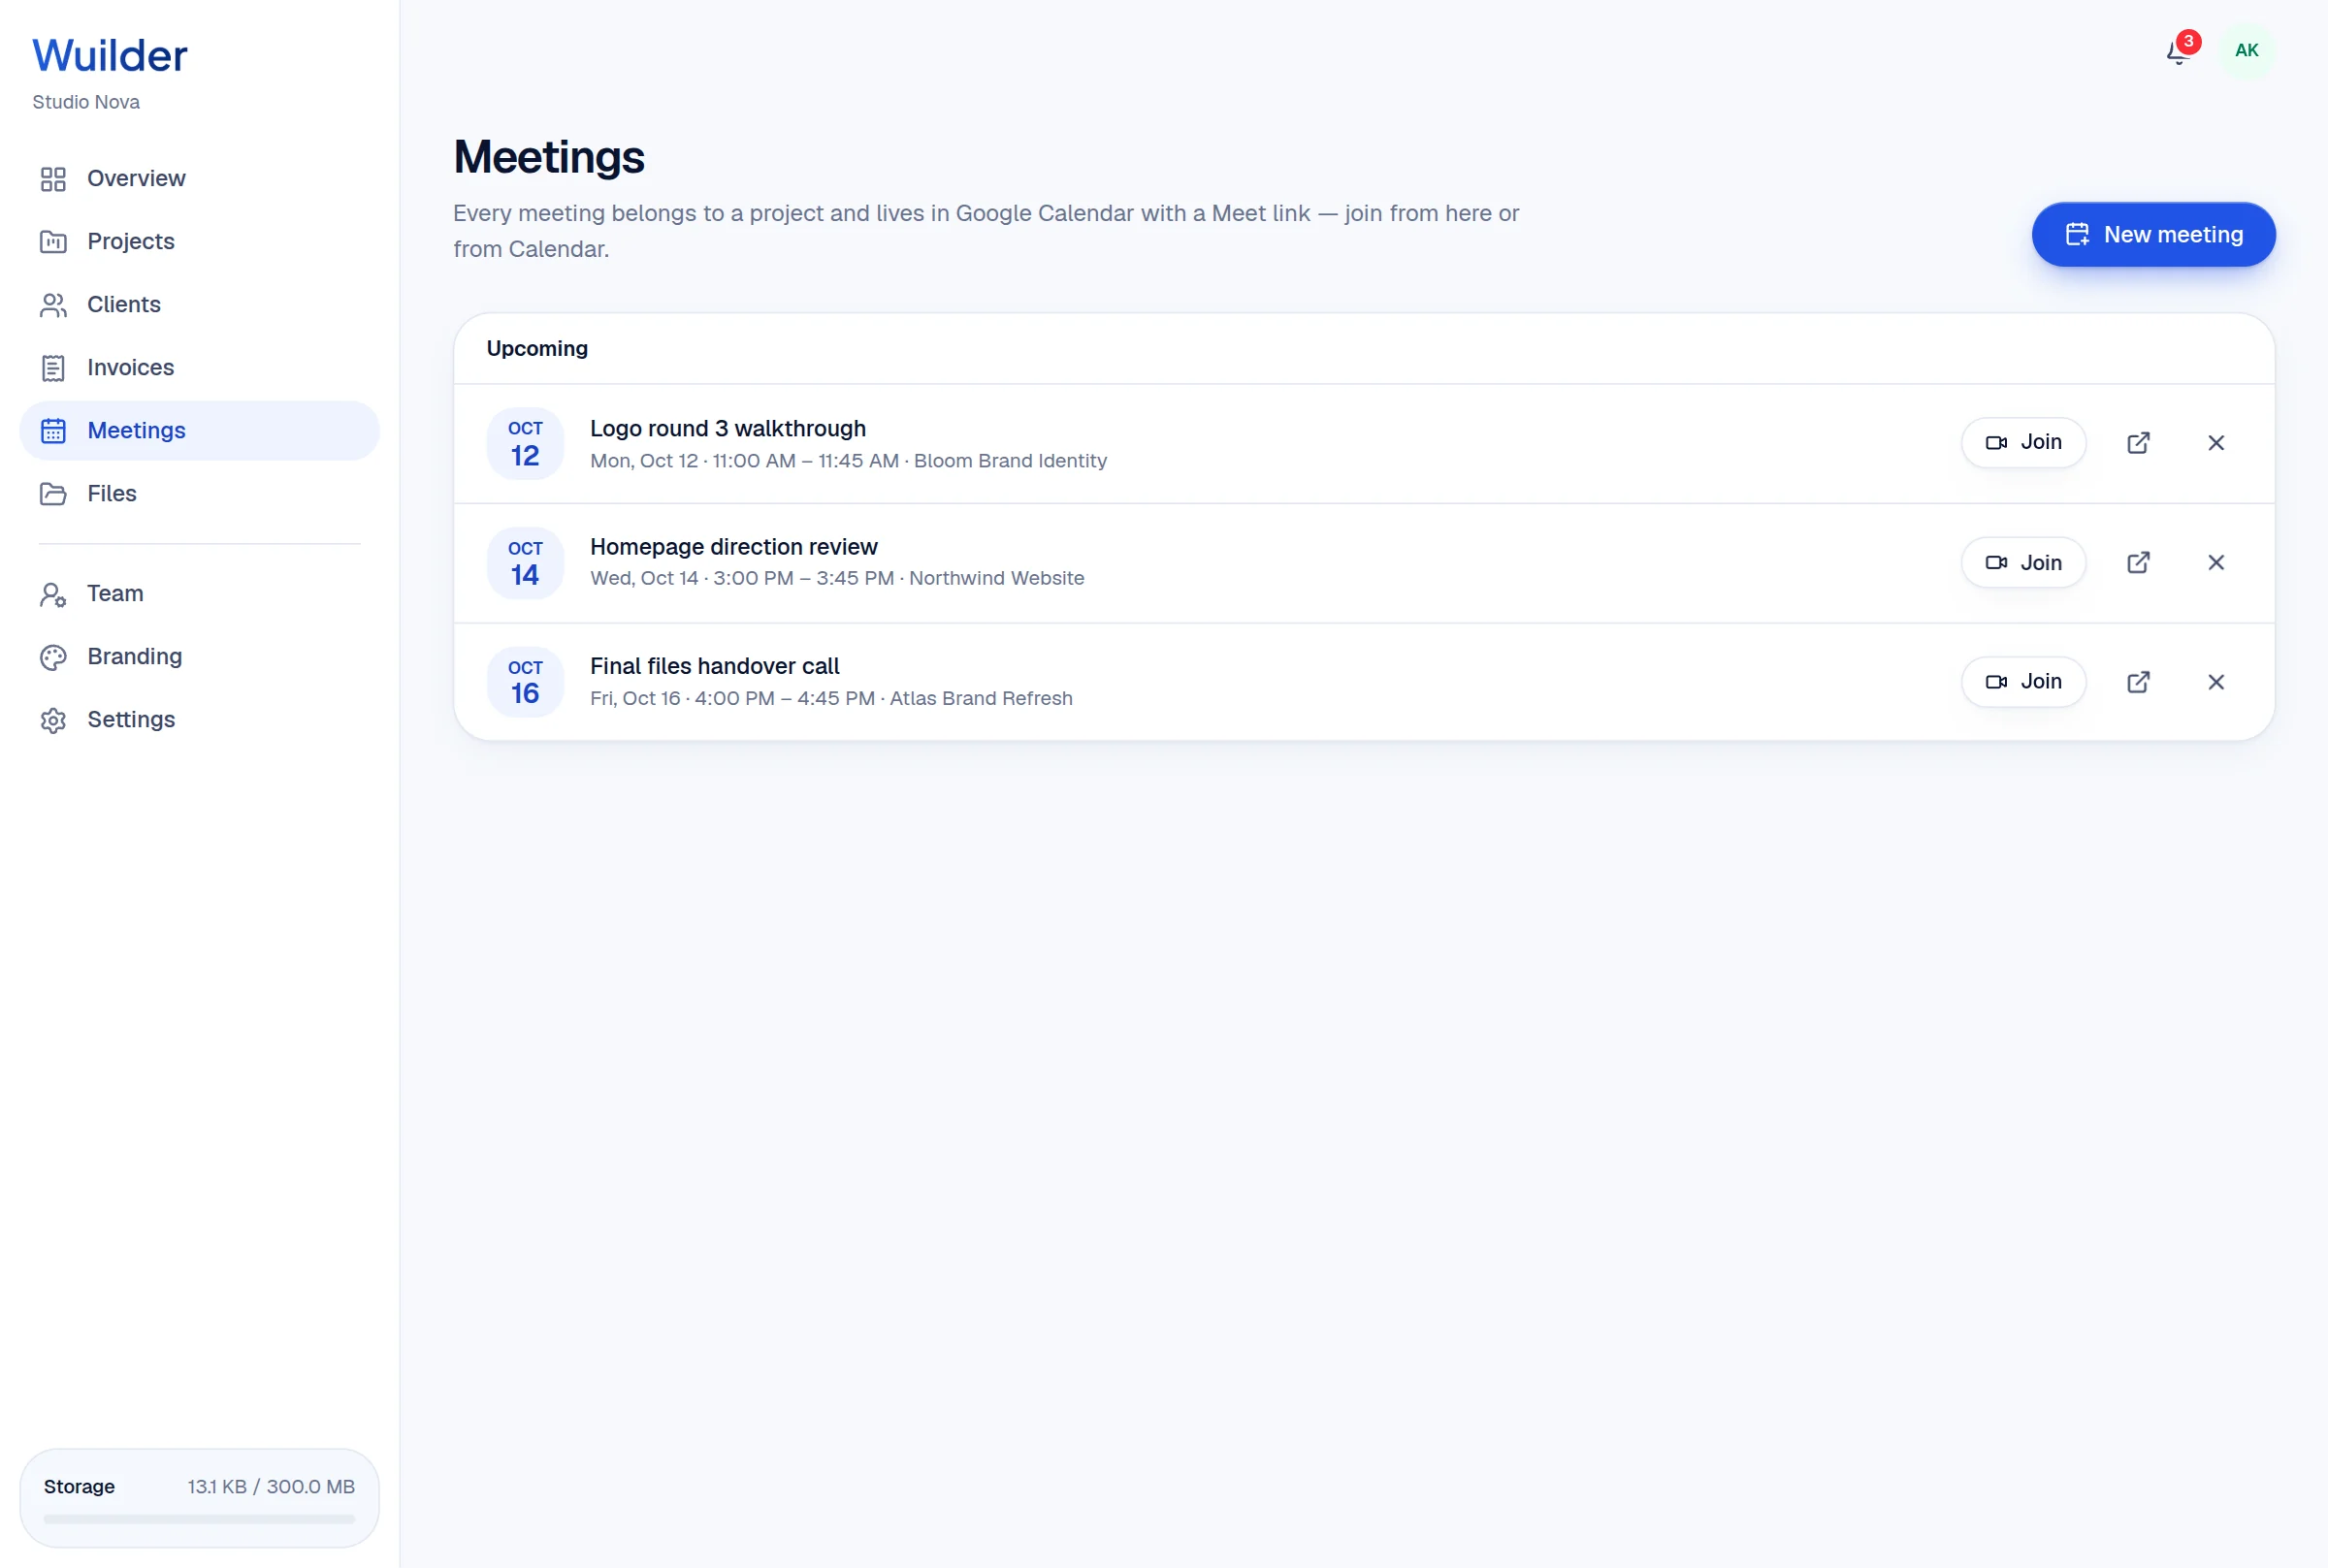Click the Projects folder icon in sidebar
Image resolution: width=2328 pixels, height=1568 pixels.
coord(53,242)
